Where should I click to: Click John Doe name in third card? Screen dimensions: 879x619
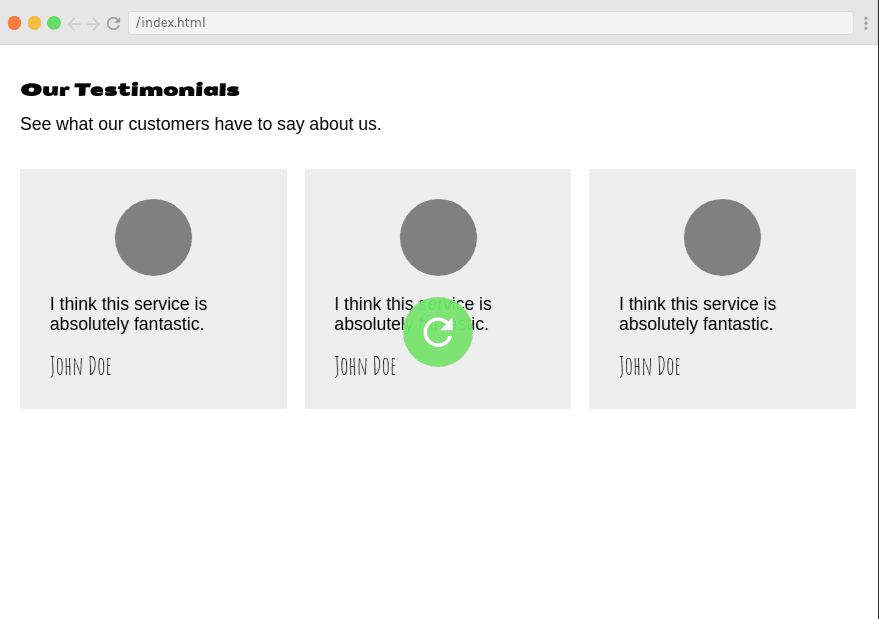[x=650, y=366]
